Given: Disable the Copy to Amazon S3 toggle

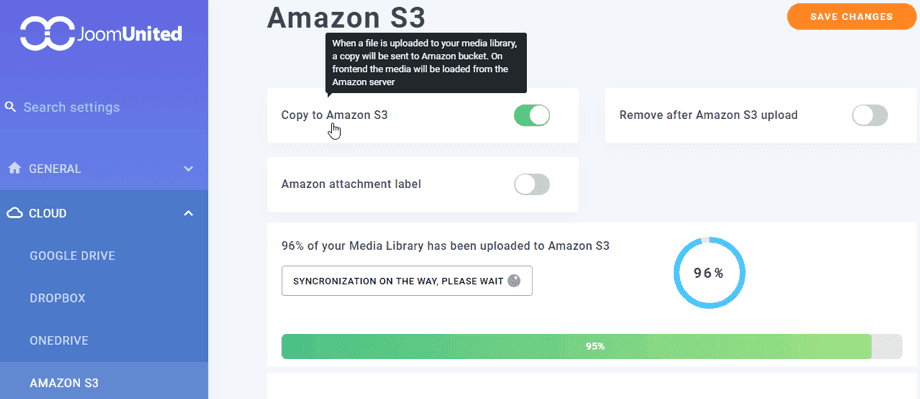Looking at the screenshot, I should [532, 115].
